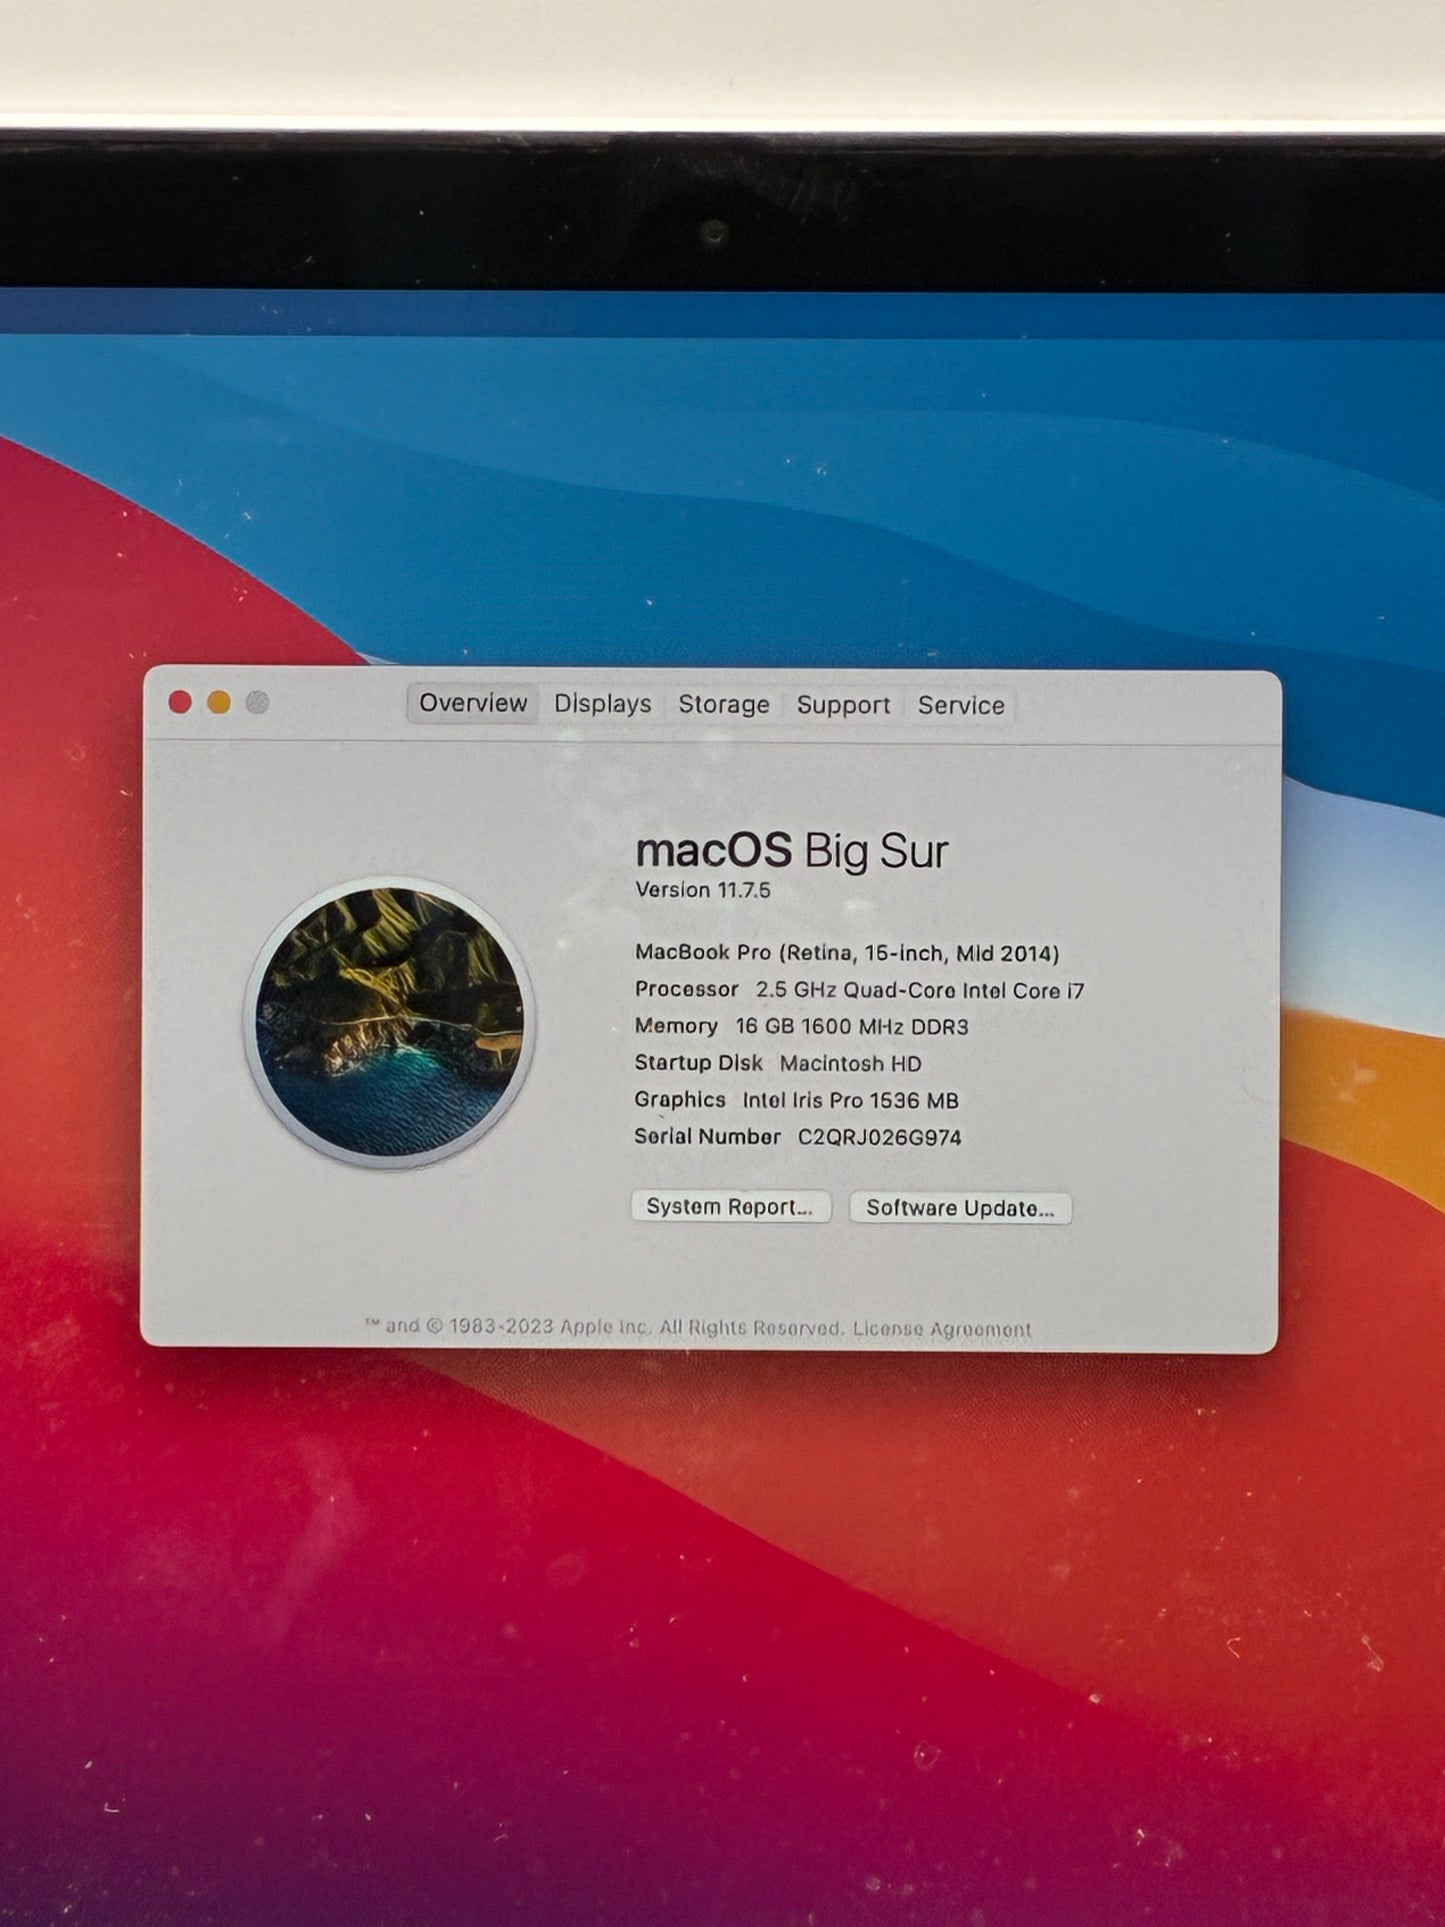Open the Storage tab

(724, 705)
